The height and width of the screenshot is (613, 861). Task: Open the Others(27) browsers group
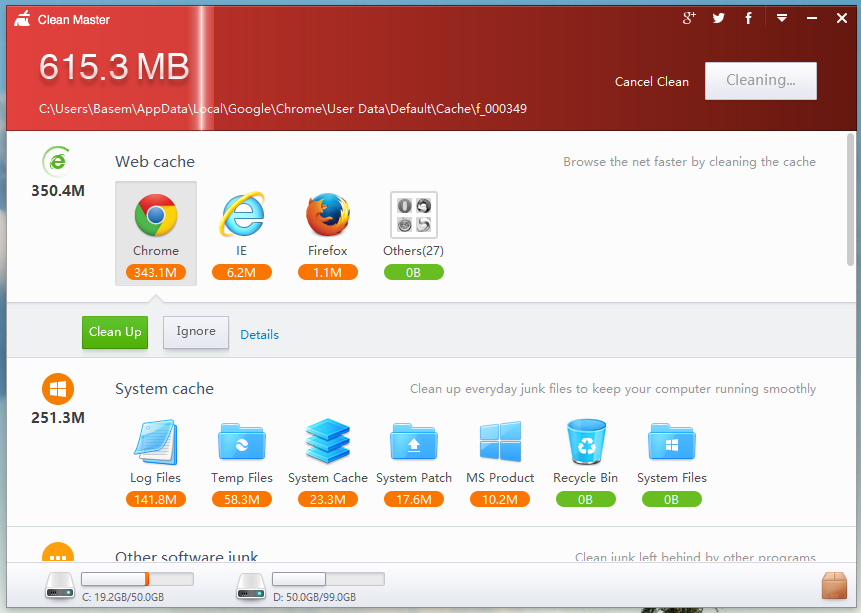413,215
